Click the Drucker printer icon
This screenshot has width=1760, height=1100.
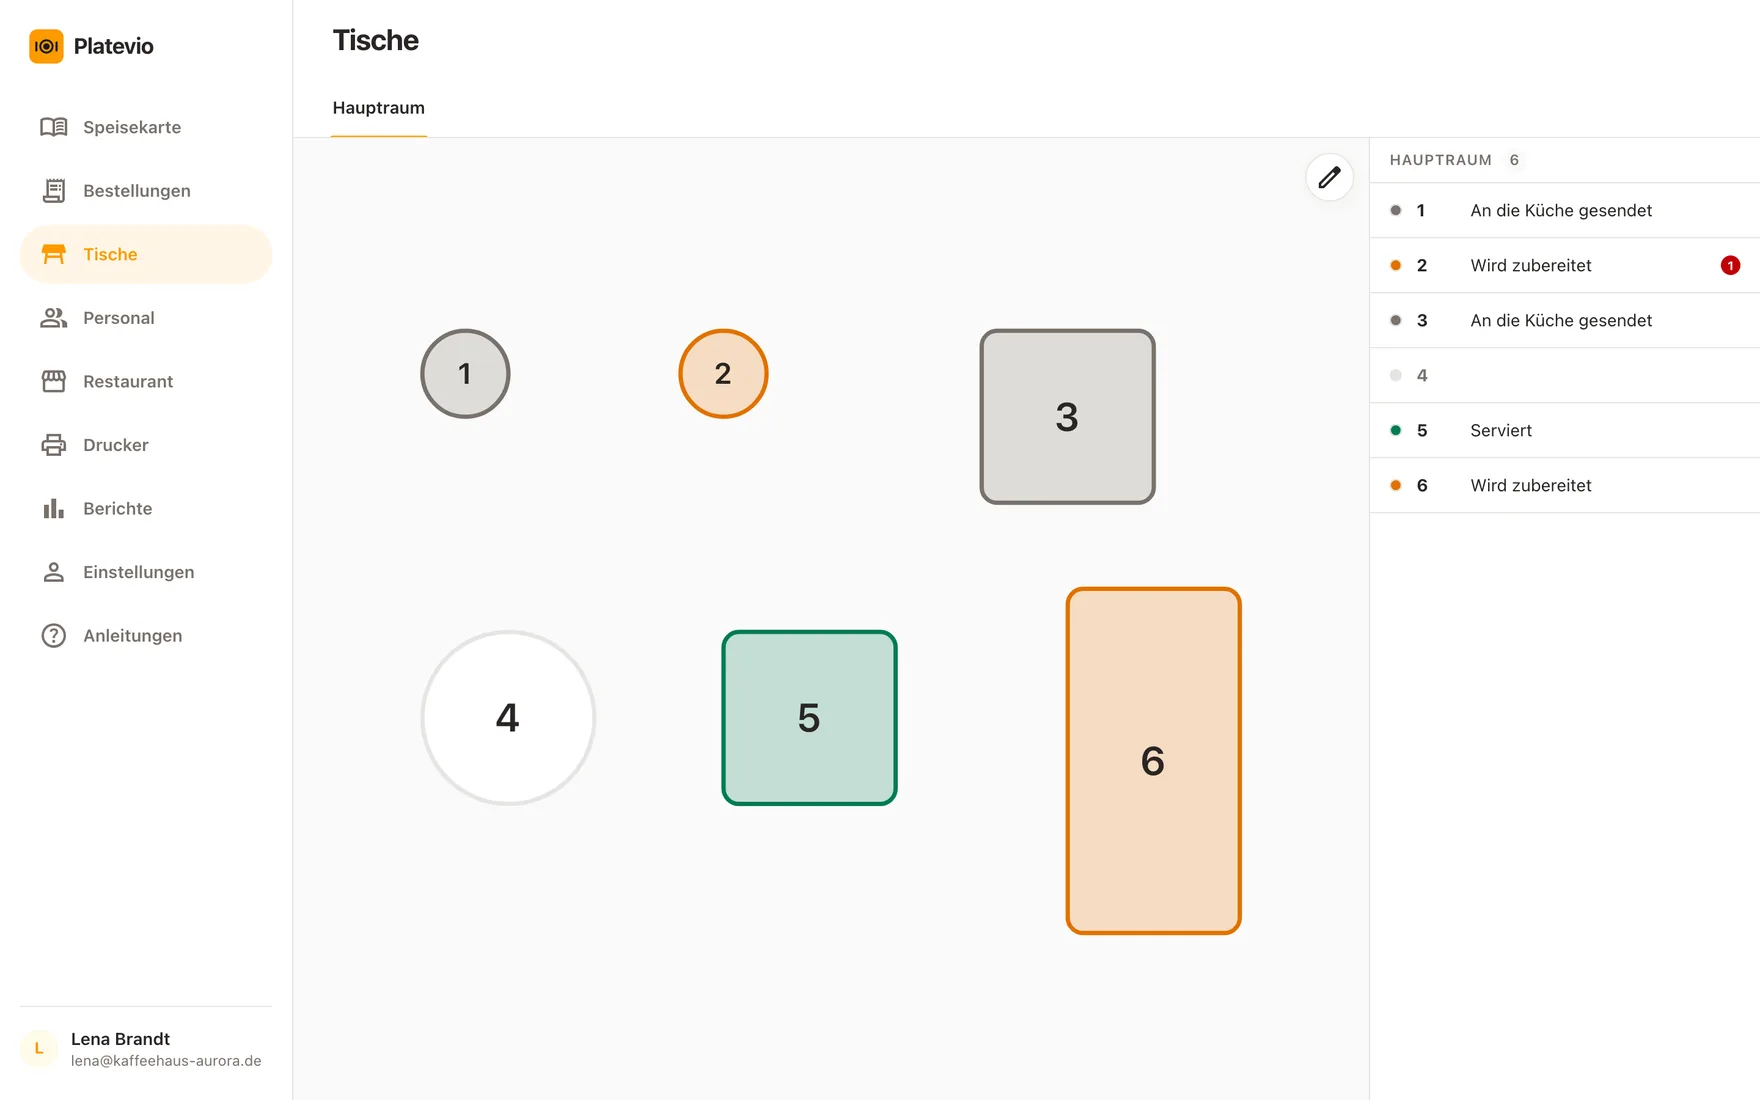54,445
